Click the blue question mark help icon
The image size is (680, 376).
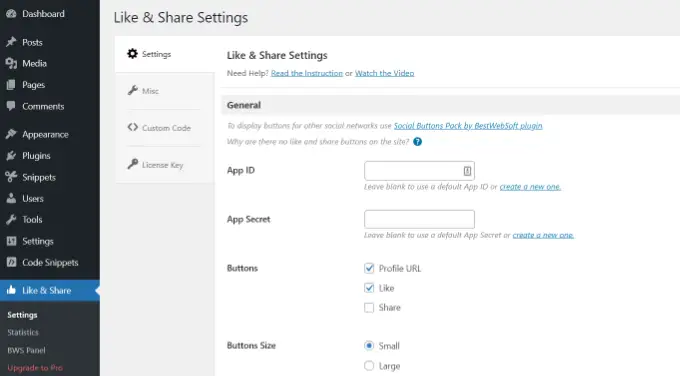(417, 142)
